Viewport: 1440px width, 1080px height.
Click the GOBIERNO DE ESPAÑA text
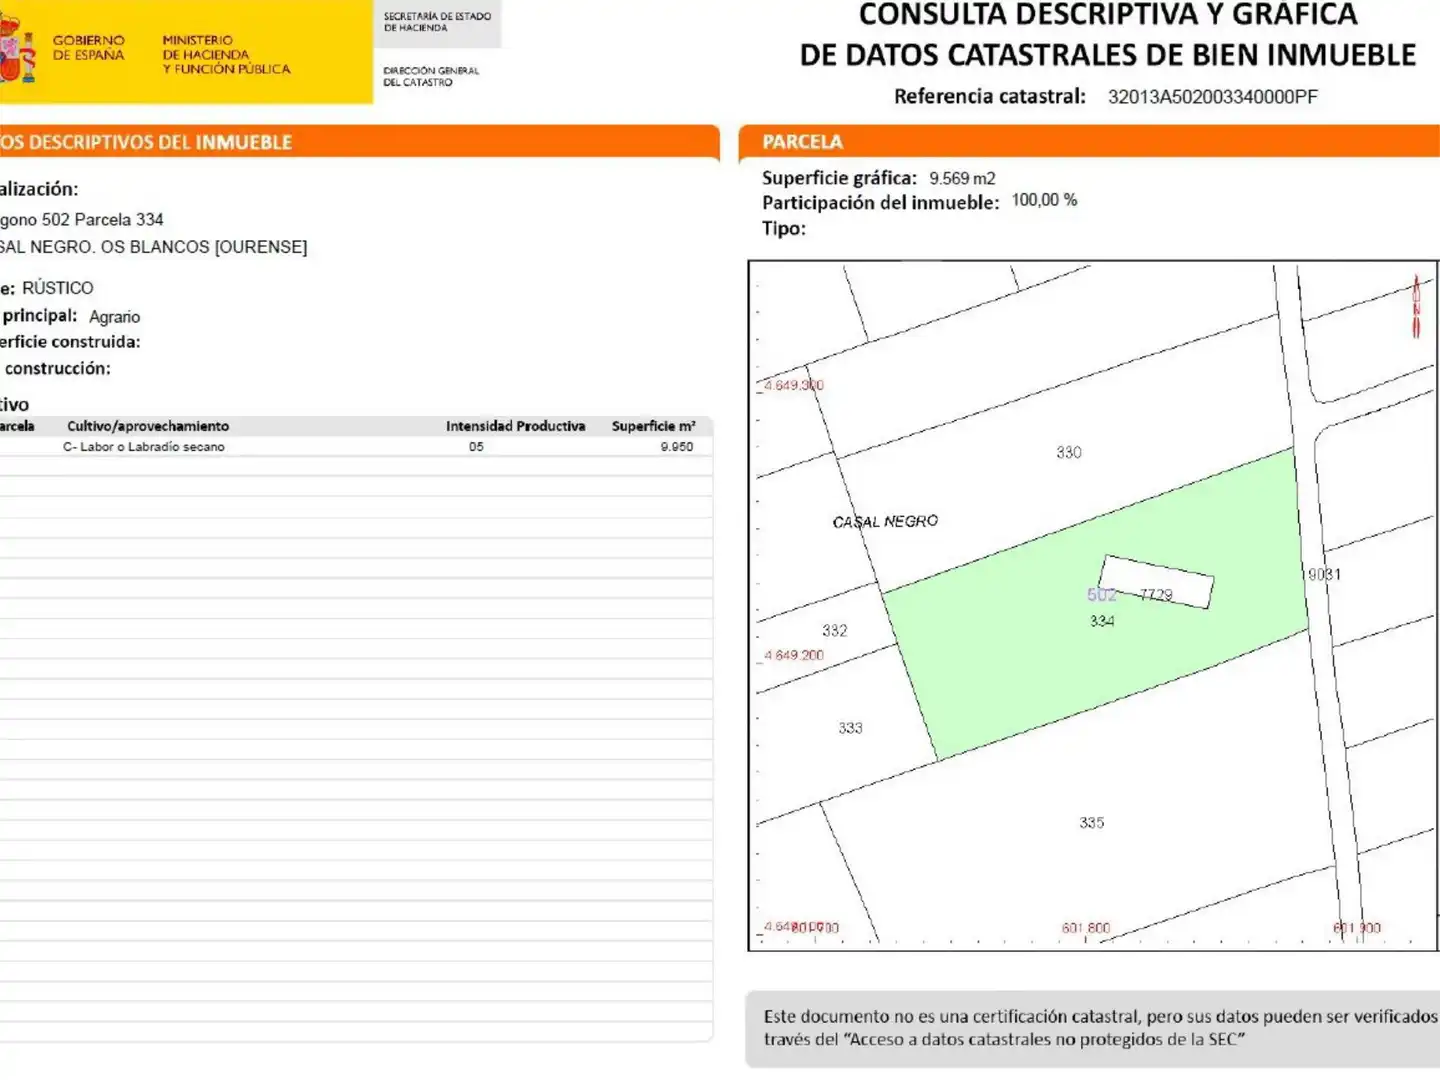point(89,48)
